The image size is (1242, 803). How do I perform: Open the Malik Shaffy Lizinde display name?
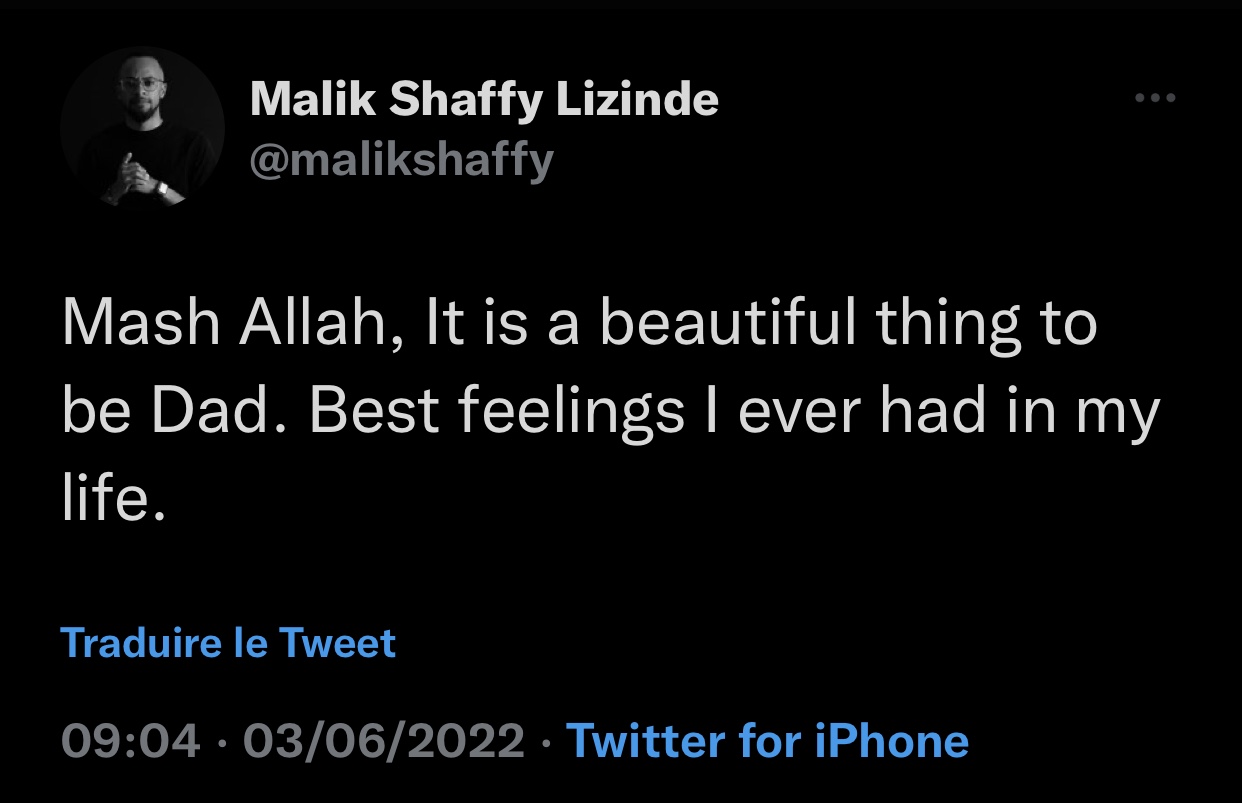pyautogui.click(x=483, y=99)
